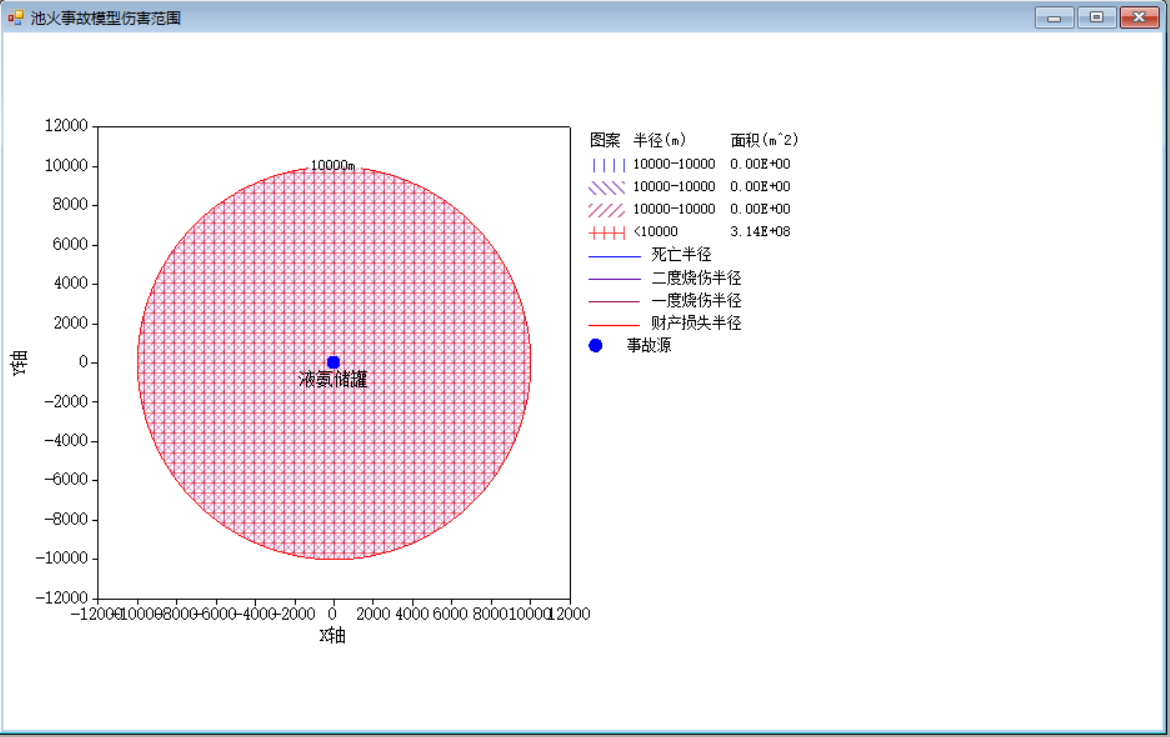Click 10000-10000 in the purple hatch row
Screen dimensions: 1170x737
coord(675,186)
